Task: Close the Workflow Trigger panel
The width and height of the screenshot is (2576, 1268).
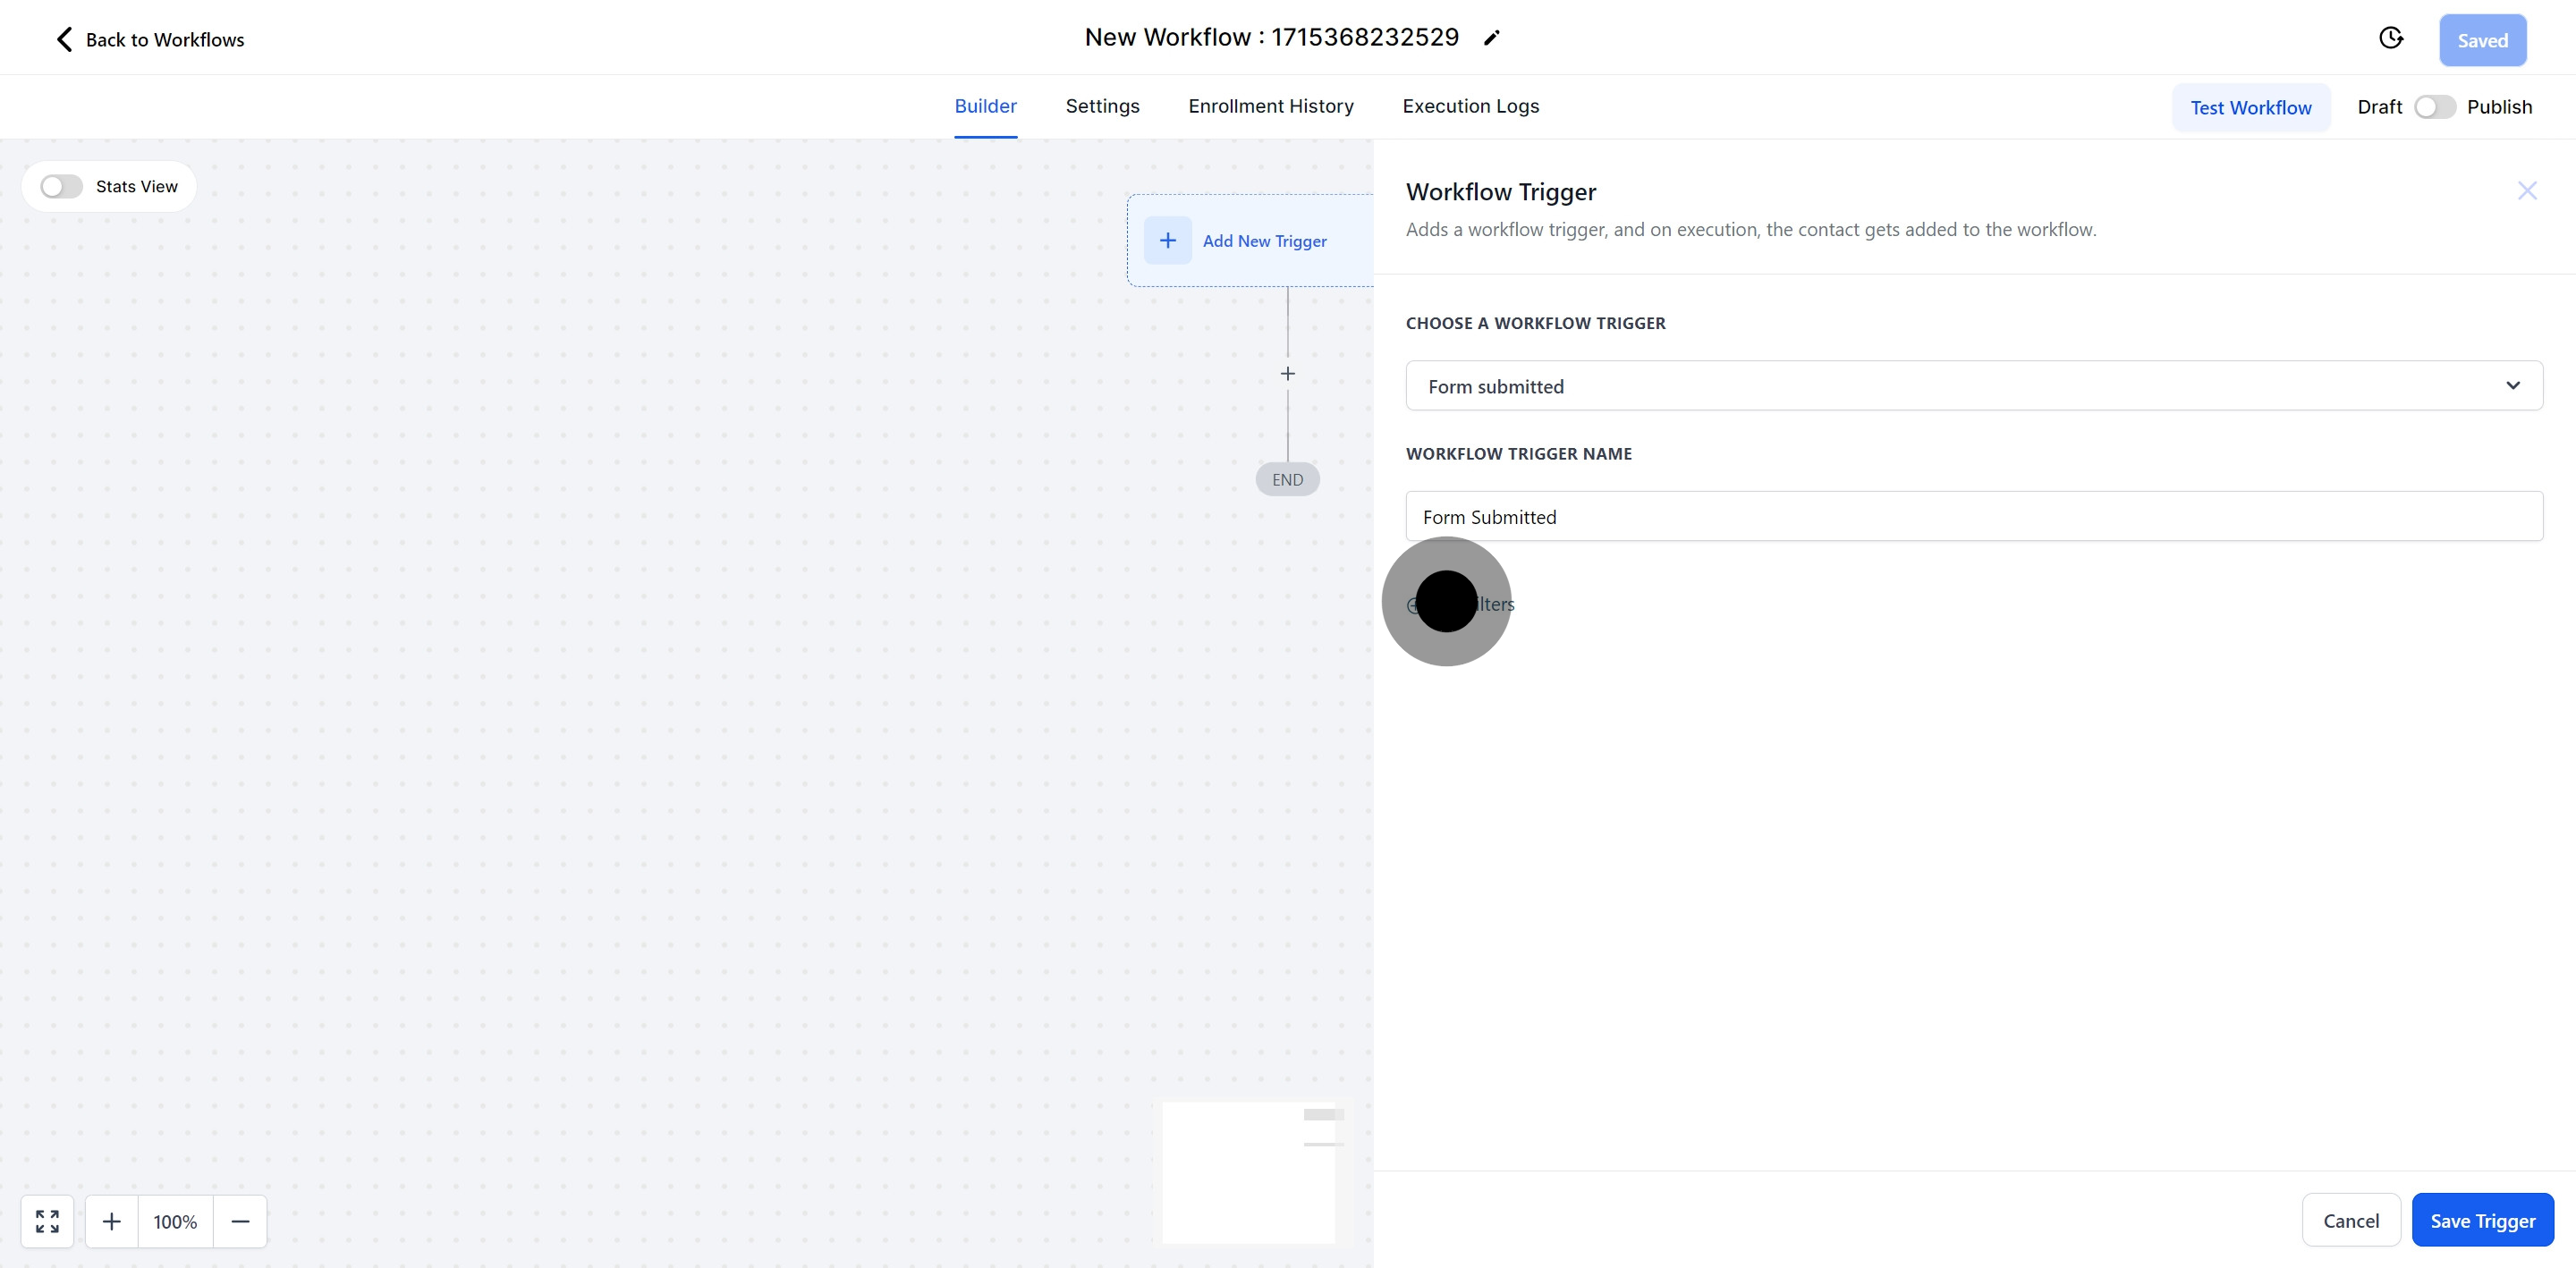Action: click(2527, 190)
